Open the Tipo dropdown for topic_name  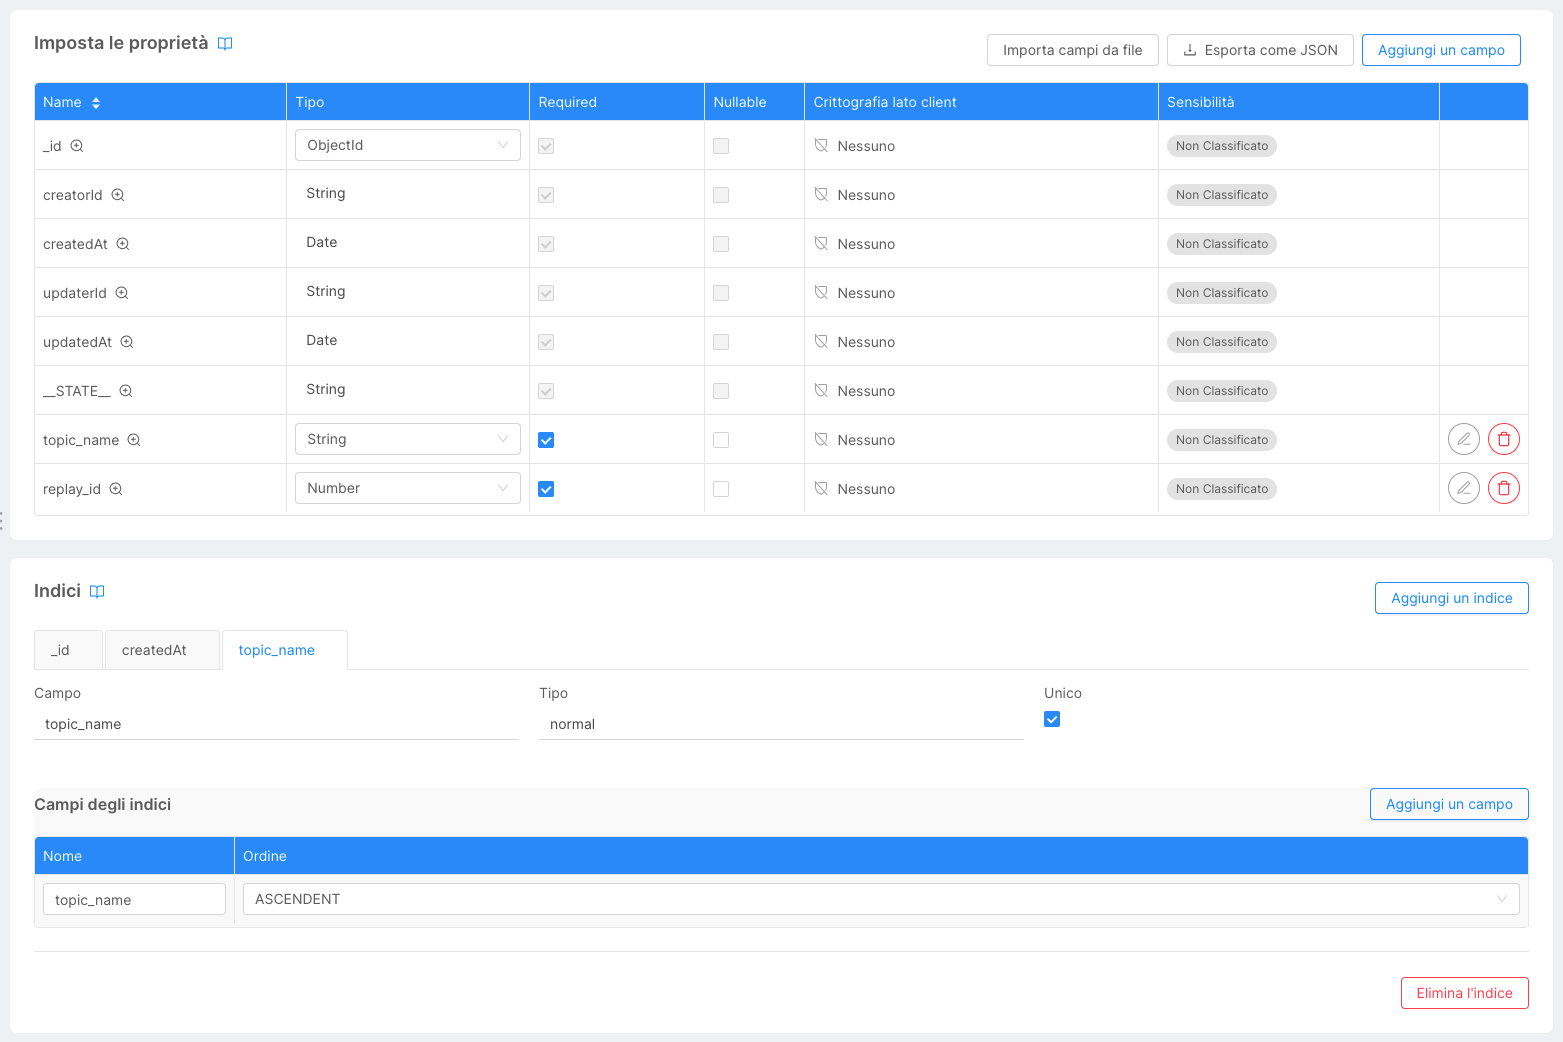(407, 439)
